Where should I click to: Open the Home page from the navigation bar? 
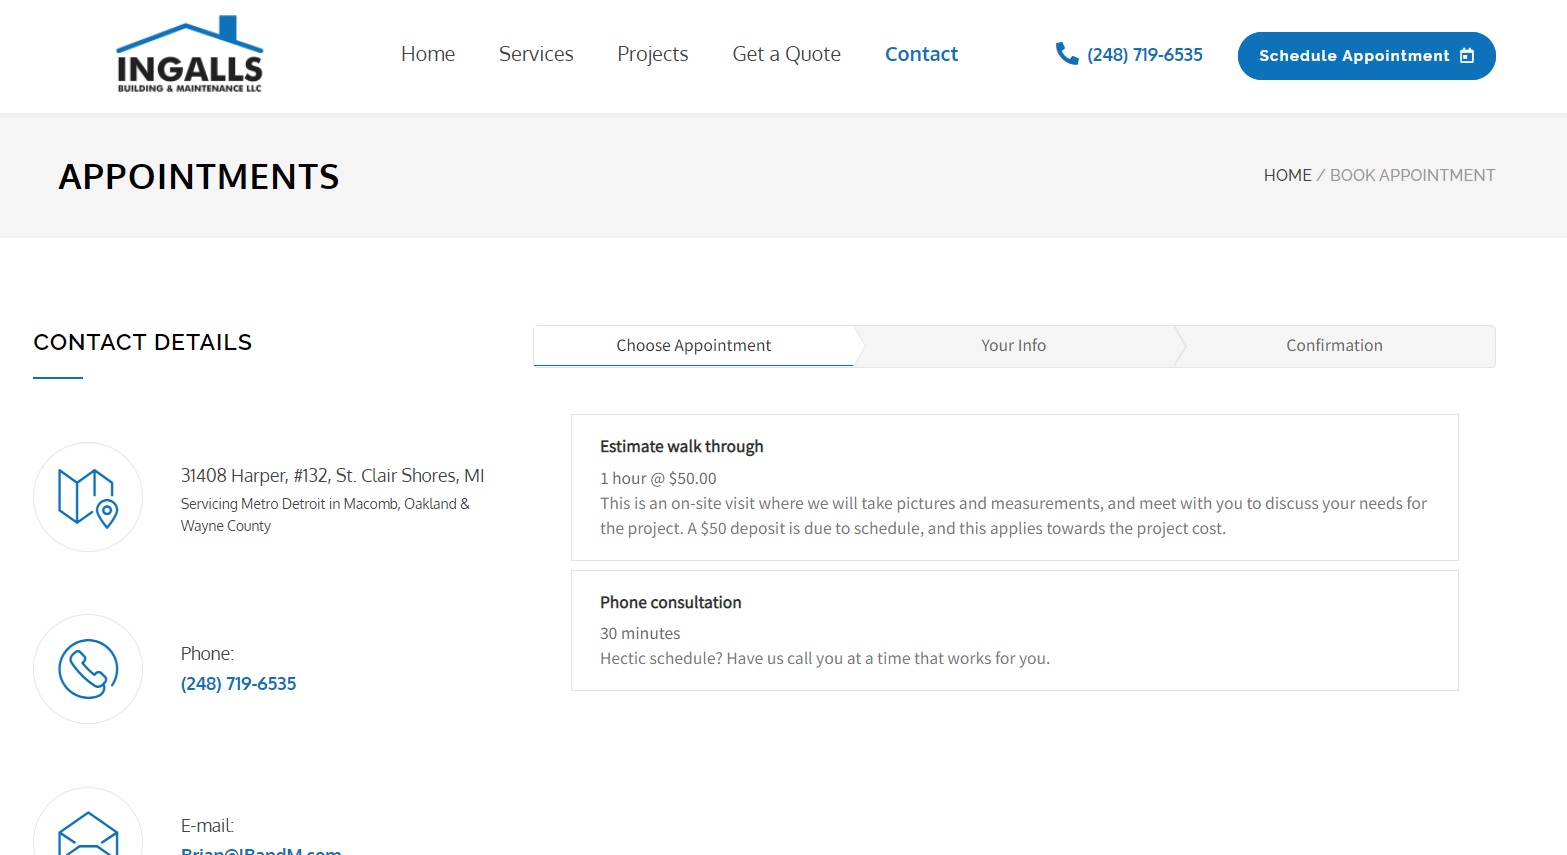pos(427,54)
